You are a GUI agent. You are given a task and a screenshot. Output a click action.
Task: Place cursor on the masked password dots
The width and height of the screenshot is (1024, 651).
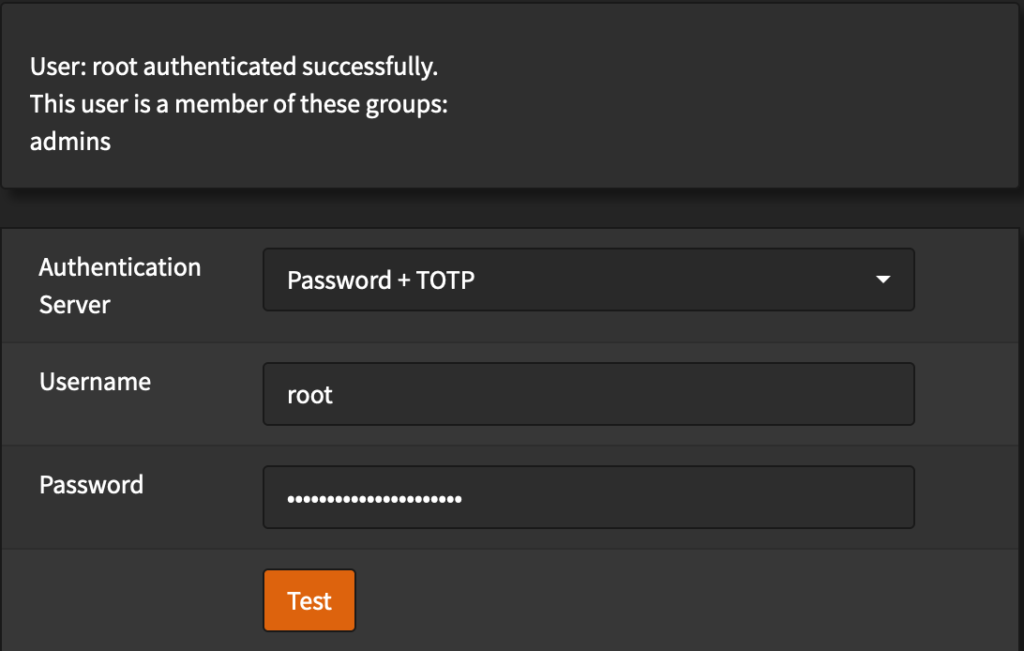pos(374,498)
